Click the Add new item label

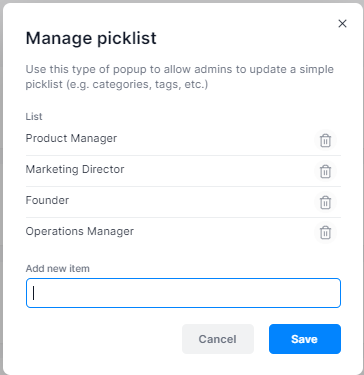[x=58, y=268]
